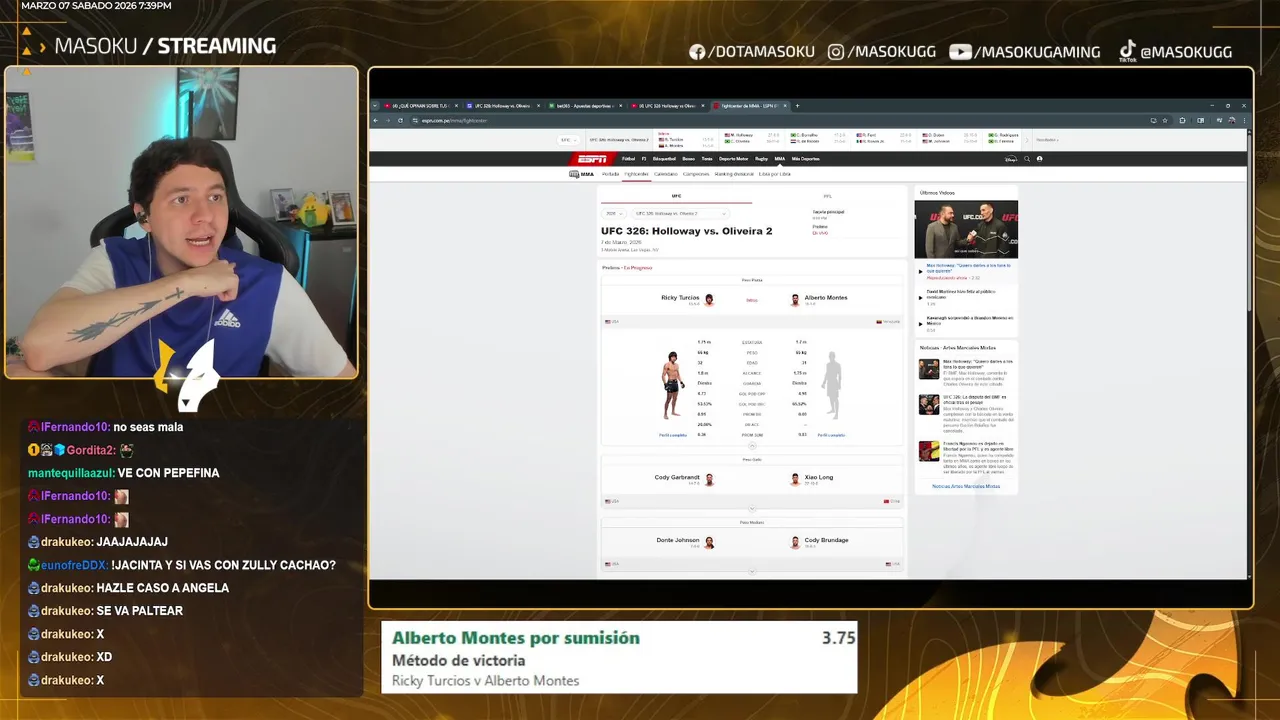
Task: Select the UFC tab
Action: 676,196
